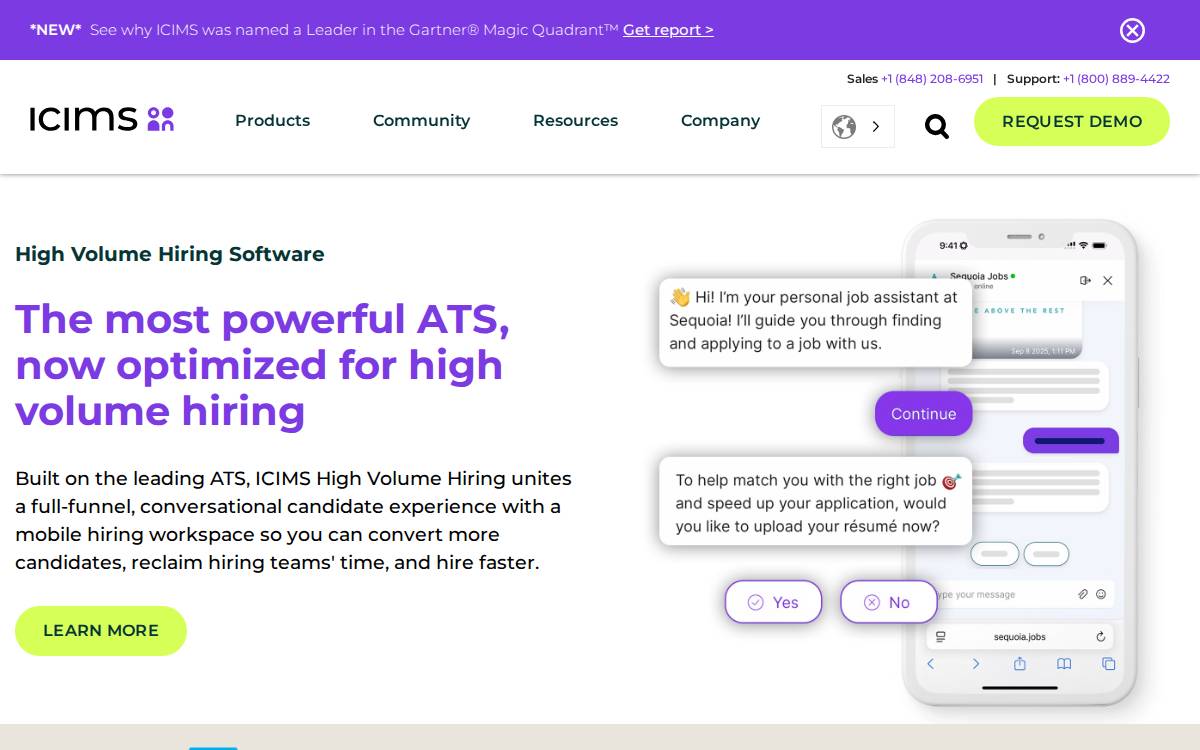Open the Products menu
The height and width of the screenshot is (750, 1200).
(272, 121)
